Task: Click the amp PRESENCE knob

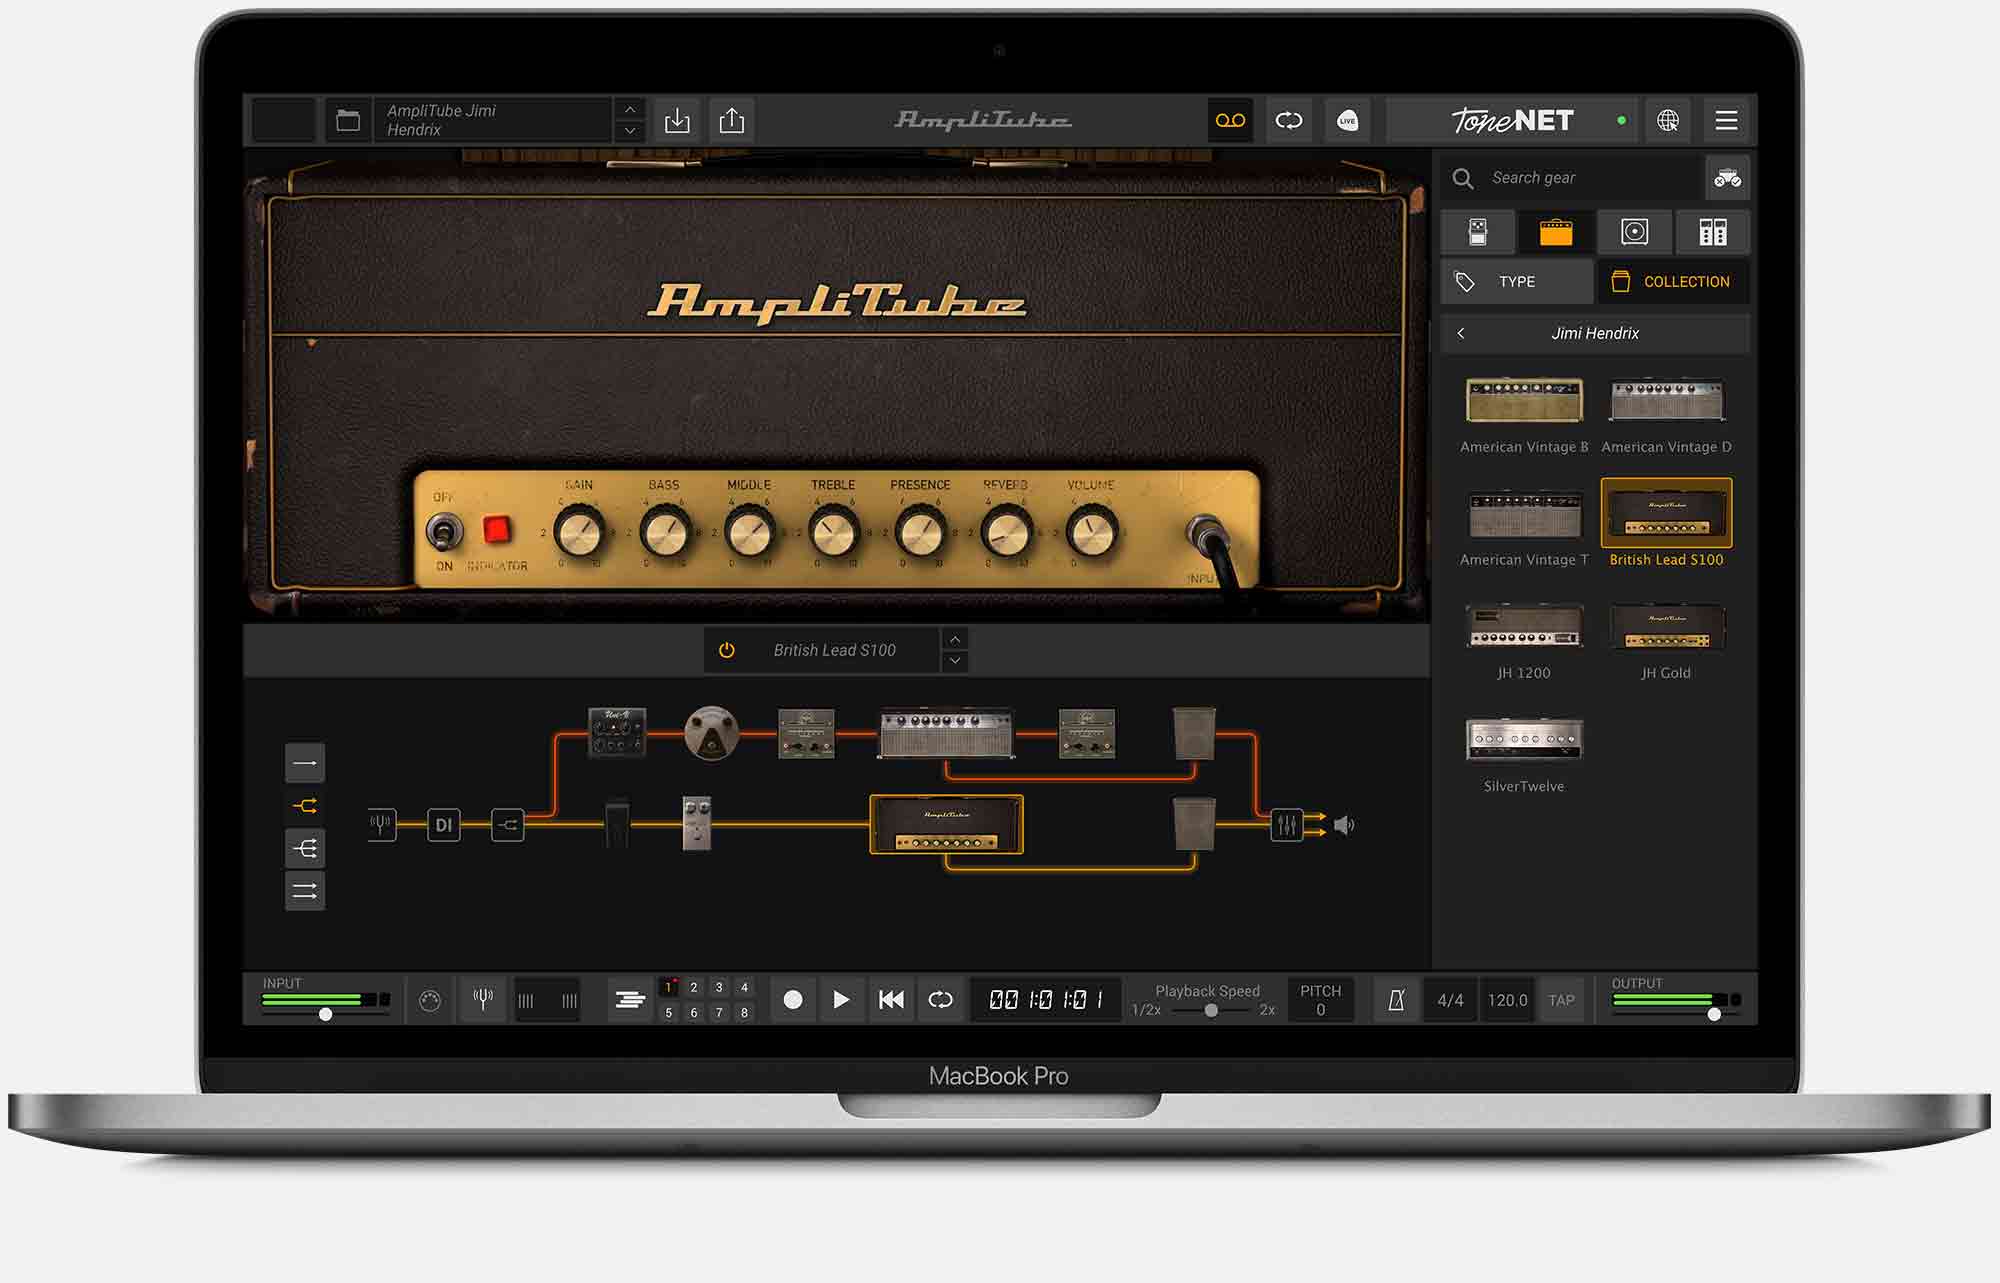Action: coord(920,531)
